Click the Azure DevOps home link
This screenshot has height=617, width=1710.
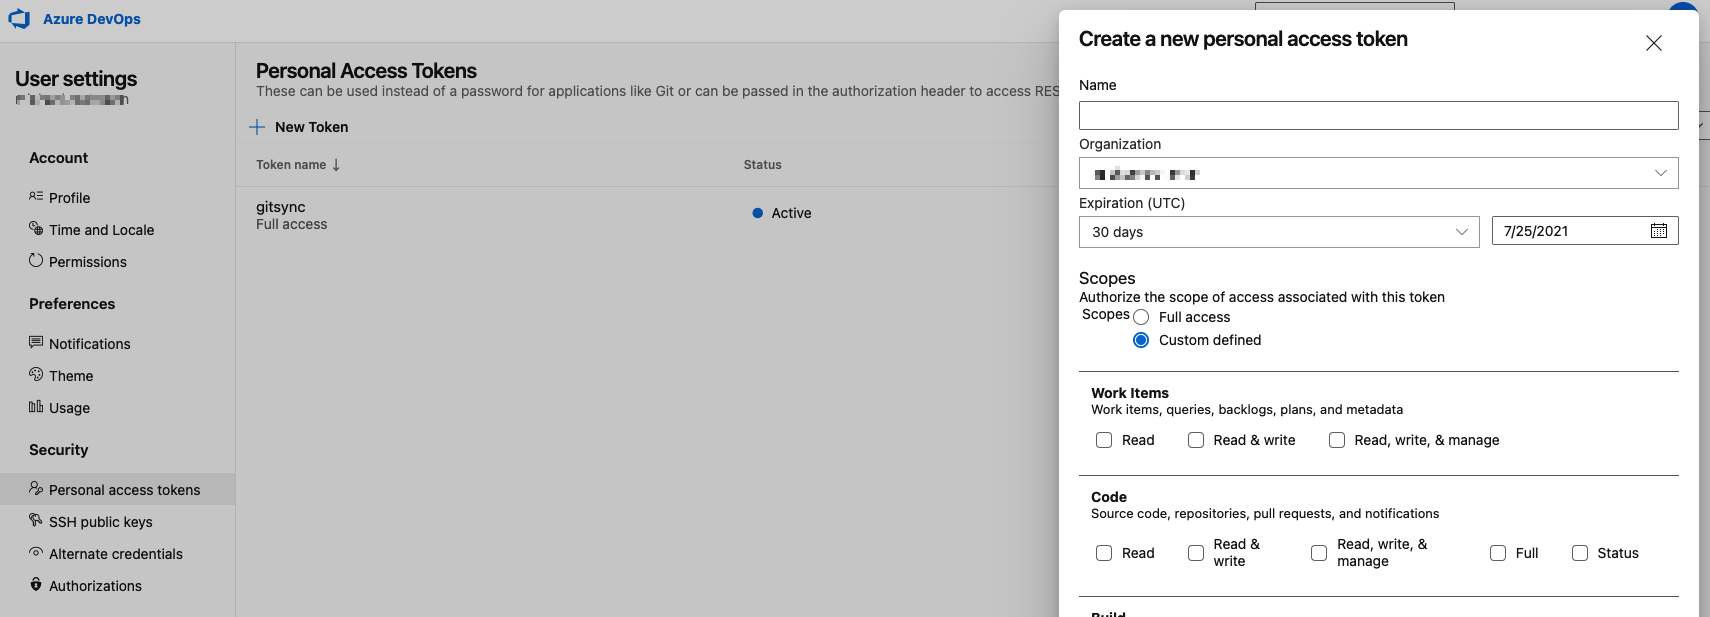[x=91, y=19]
